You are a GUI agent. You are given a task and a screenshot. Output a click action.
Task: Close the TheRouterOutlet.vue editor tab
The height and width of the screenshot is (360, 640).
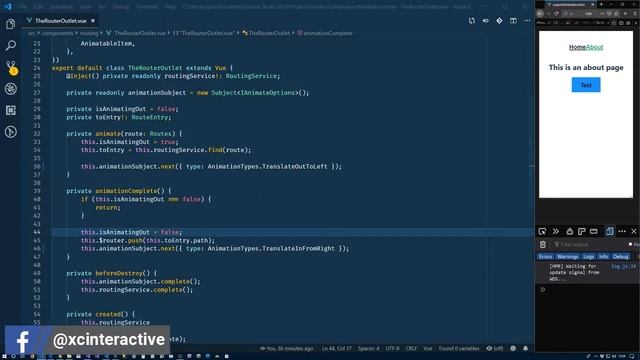pyautogui.click(x=93, y=20)
